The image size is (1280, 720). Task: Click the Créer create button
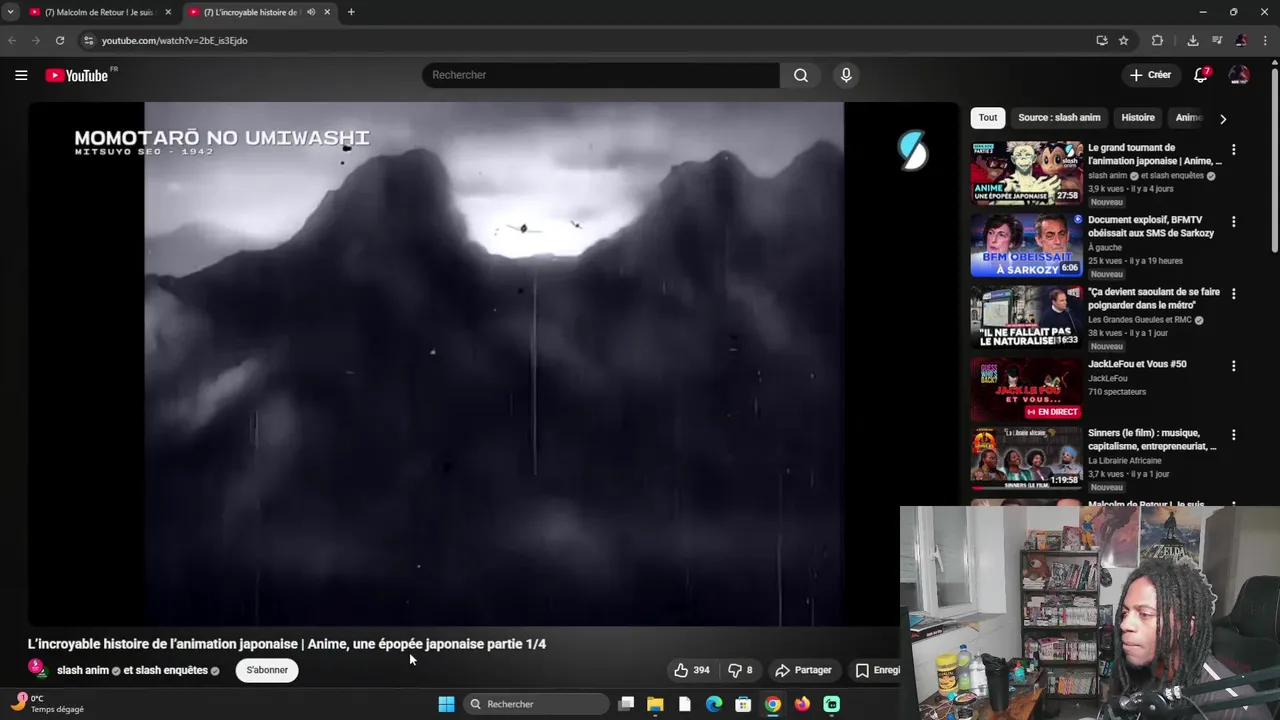[x=1150, y=75]
